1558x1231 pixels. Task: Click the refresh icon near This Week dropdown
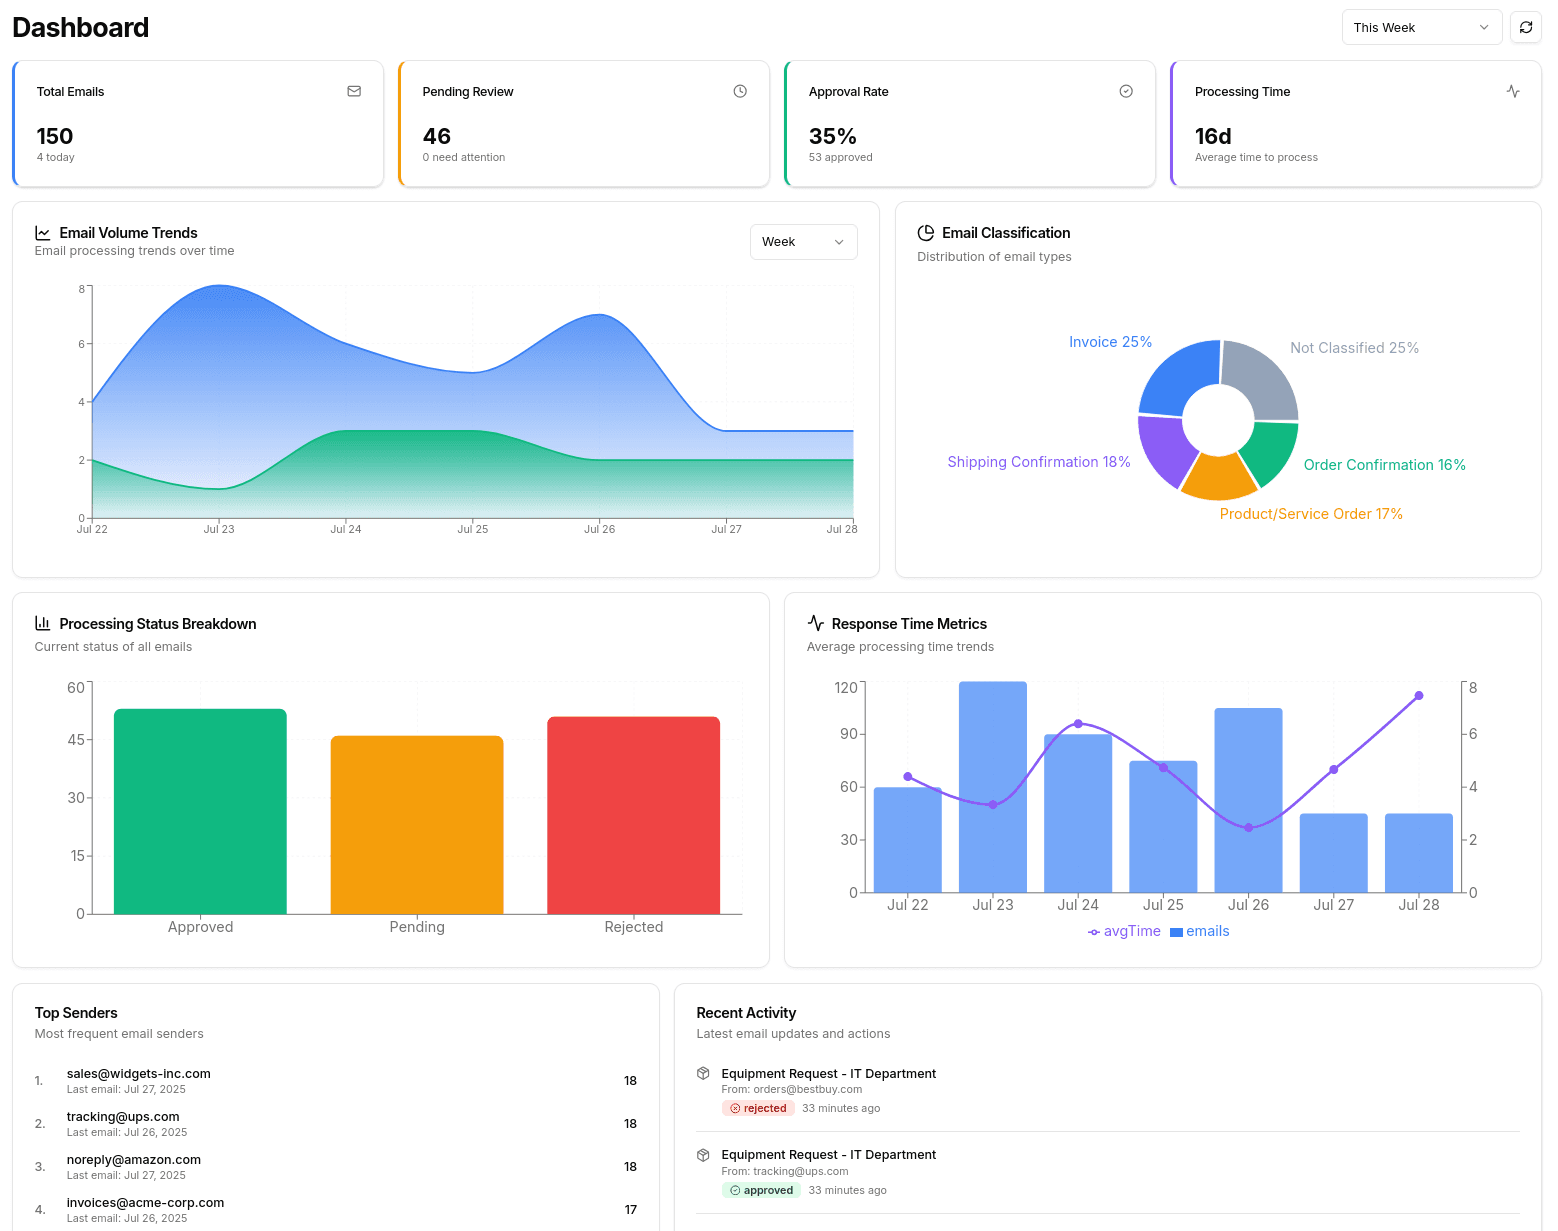1526,27
